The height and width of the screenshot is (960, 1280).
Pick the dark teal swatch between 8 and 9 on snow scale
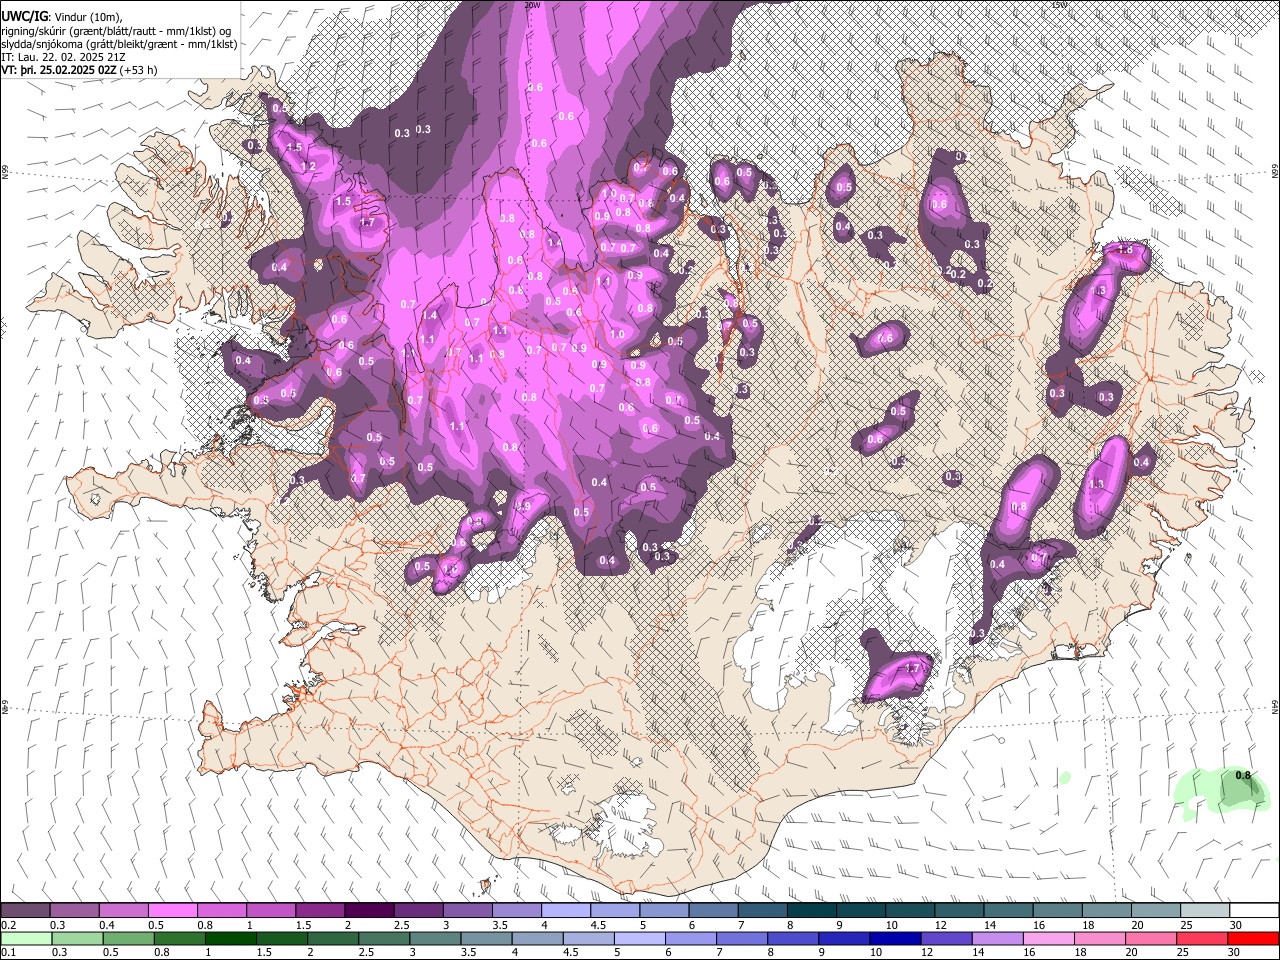[x=812, y=911]
